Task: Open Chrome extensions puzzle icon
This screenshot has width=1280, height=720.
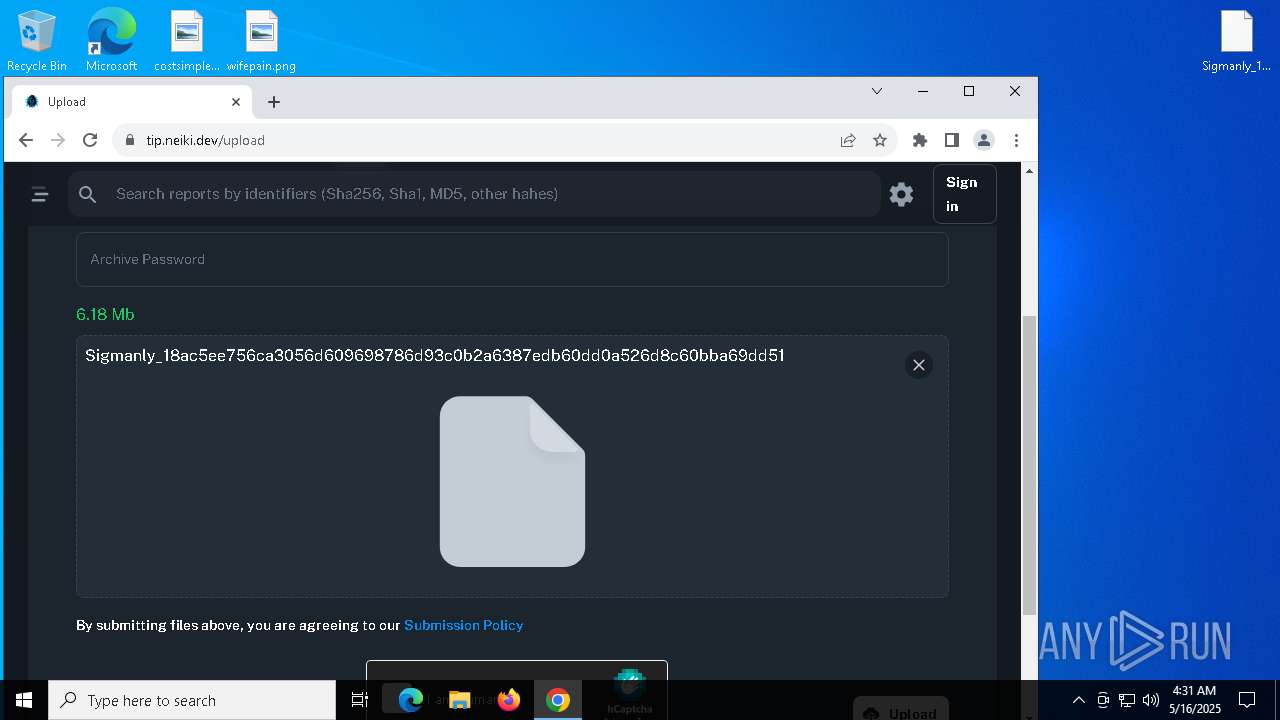Action: (x=920, y=140)
